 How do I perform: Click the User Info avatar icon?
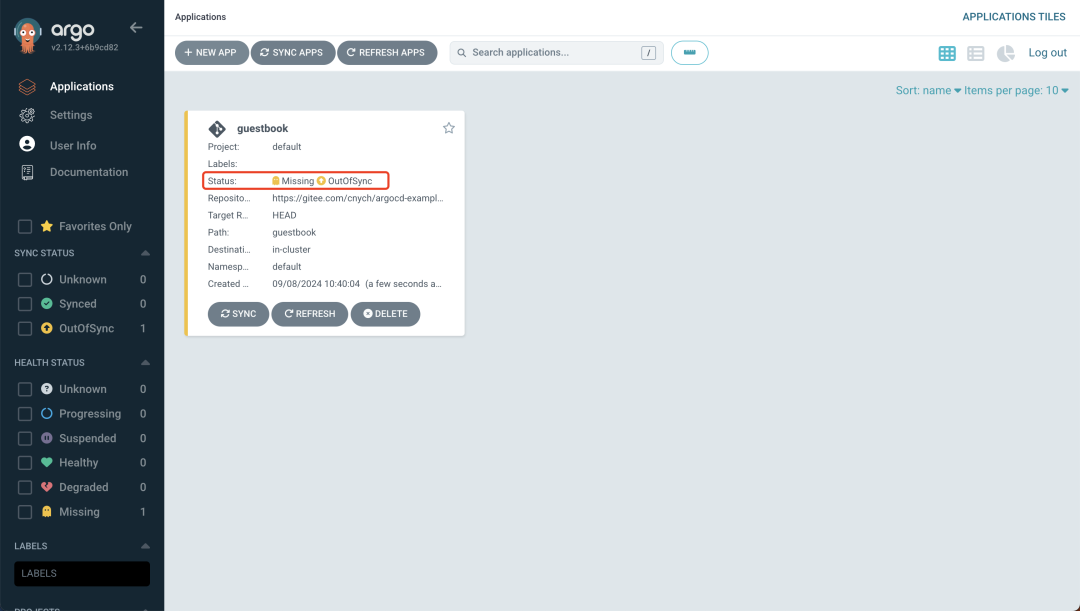tap(27, 143)
